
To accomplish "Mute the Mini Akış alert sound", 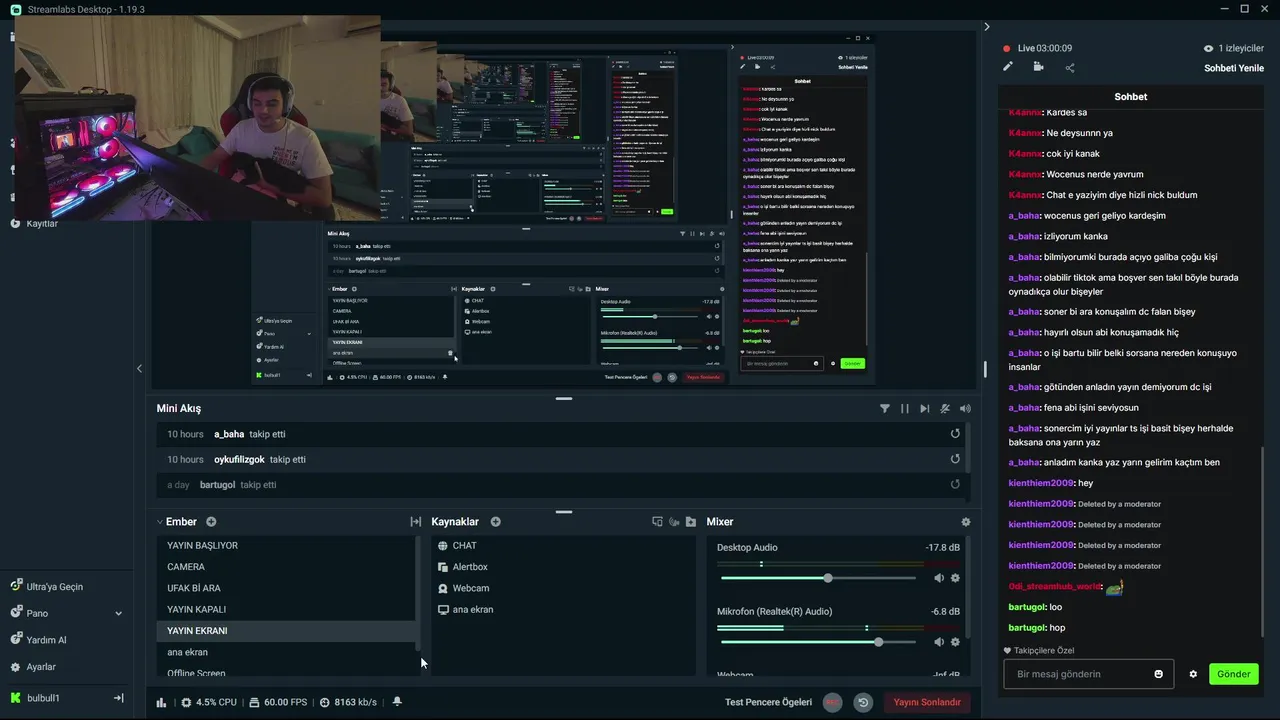I will pyautogui.click(x=965, y=408).
